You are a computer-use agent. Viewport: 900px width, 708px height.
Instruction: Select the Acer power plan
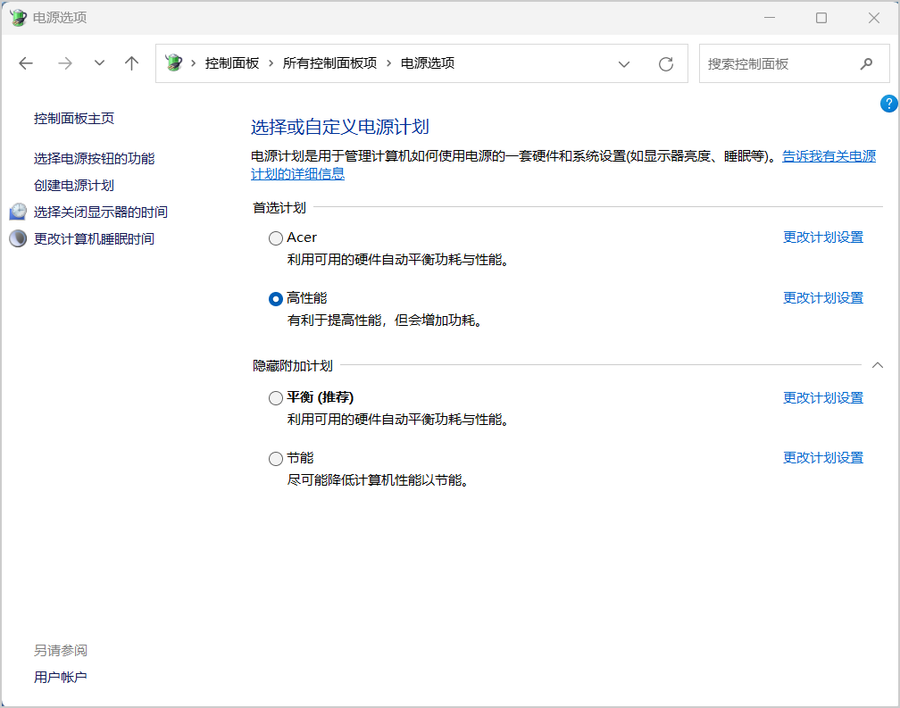click(276, 238)
